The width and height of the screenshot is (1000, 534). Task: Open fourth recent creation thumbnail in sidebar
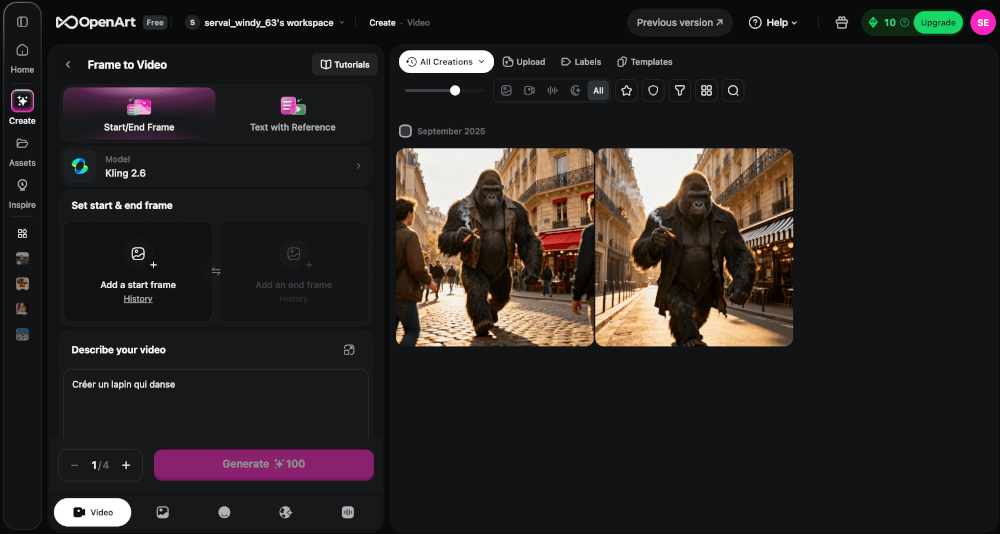click(x=22, y=334)
